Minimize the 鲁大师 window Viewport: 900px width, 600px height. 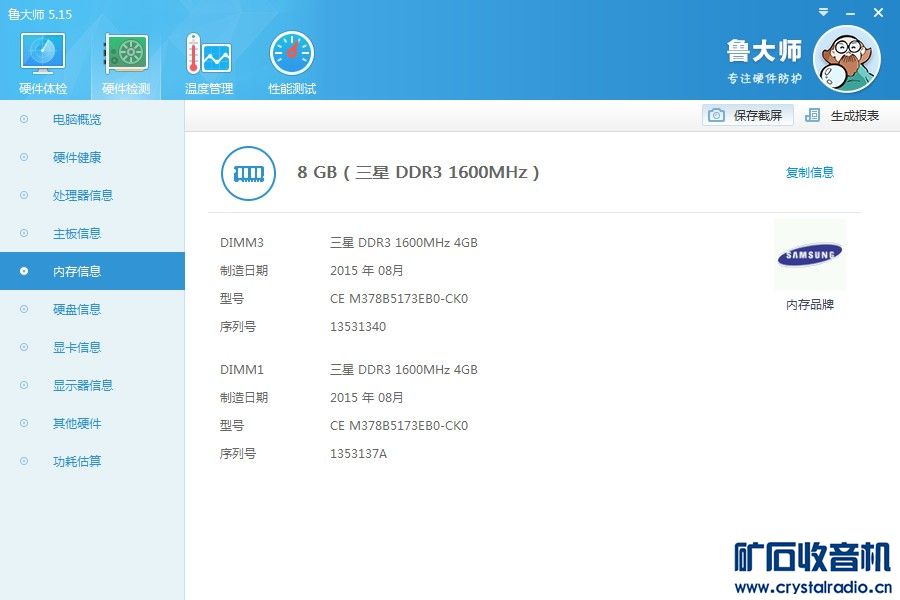point(851,13)
